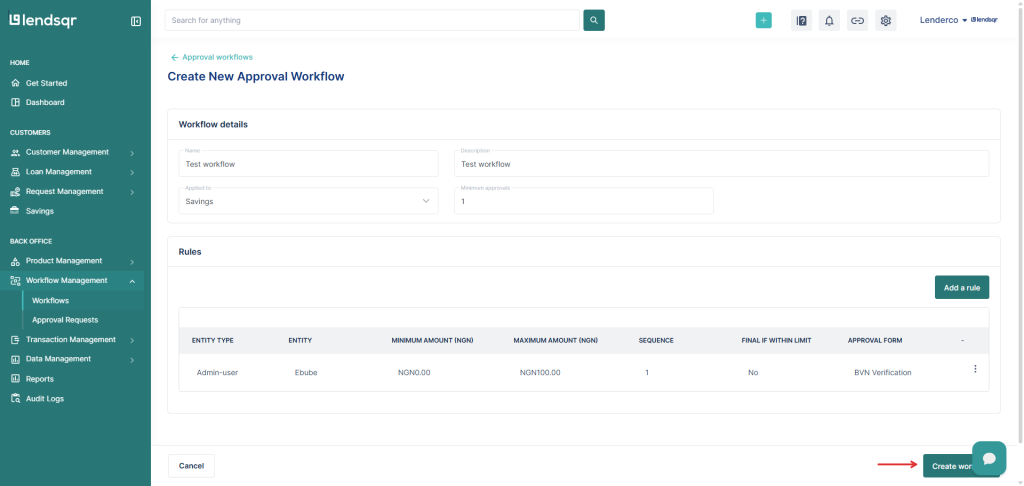Open Audit Logs from sidebar
Image resolution: width=1024 pixels, height=486 pixels.
(x=45, y=398)
